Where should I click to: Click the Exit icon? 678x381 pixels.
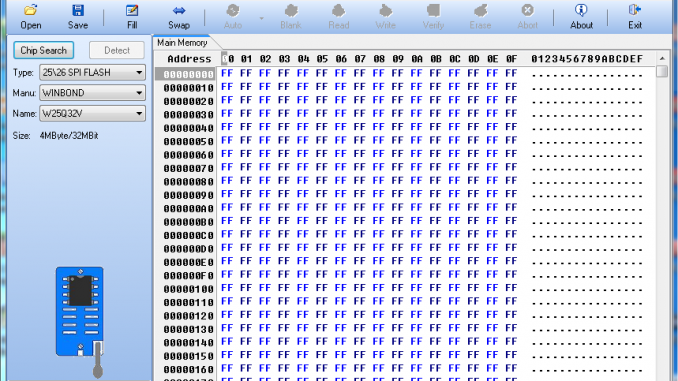coord(635,17)
